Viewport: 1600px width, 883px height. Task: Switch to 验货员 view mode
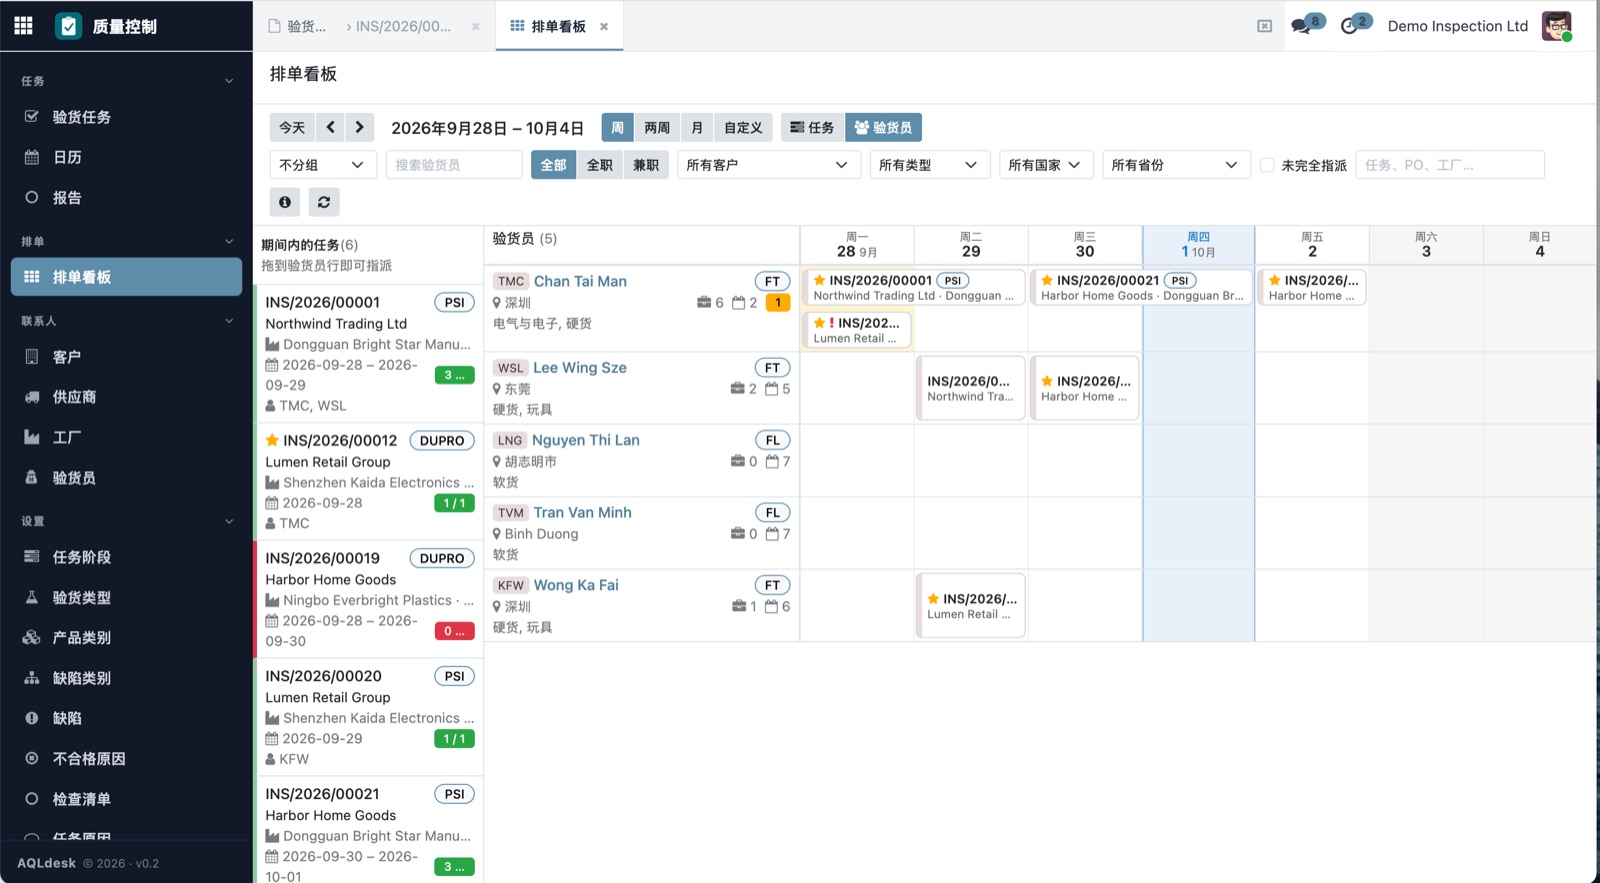click(883, 127)
